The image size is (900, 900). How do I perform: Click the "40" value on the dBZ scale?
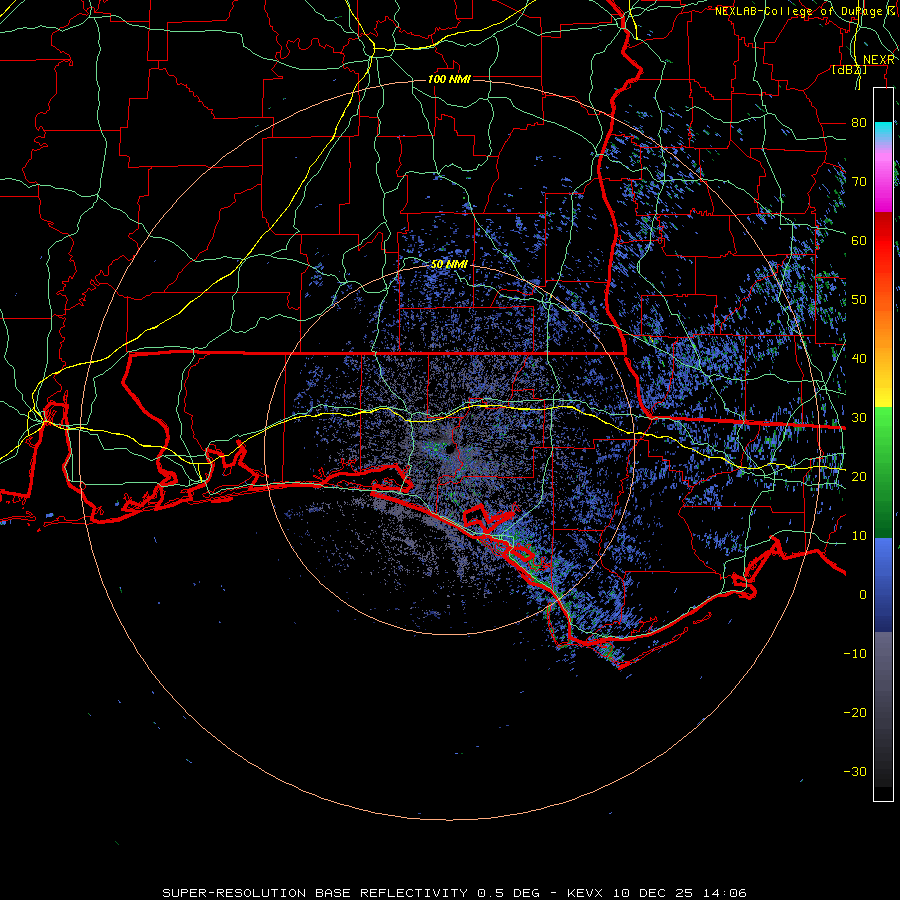click(x=859, y=359)
